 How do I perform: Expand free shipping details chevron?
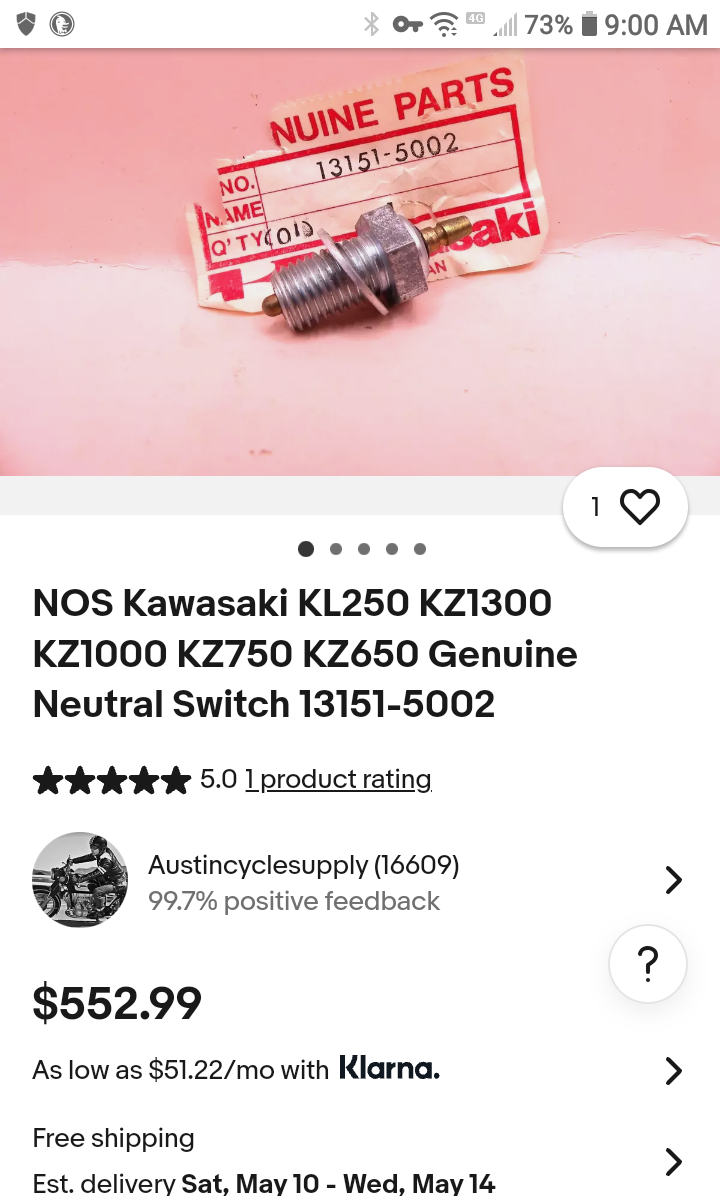[x=673, y=1162]
